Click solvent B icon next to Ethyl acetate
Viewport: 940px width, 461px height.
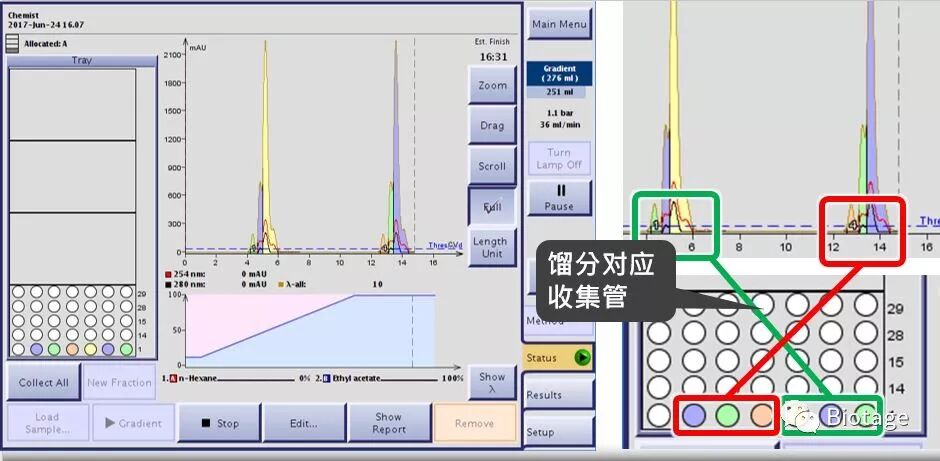[x=326, y=379]
